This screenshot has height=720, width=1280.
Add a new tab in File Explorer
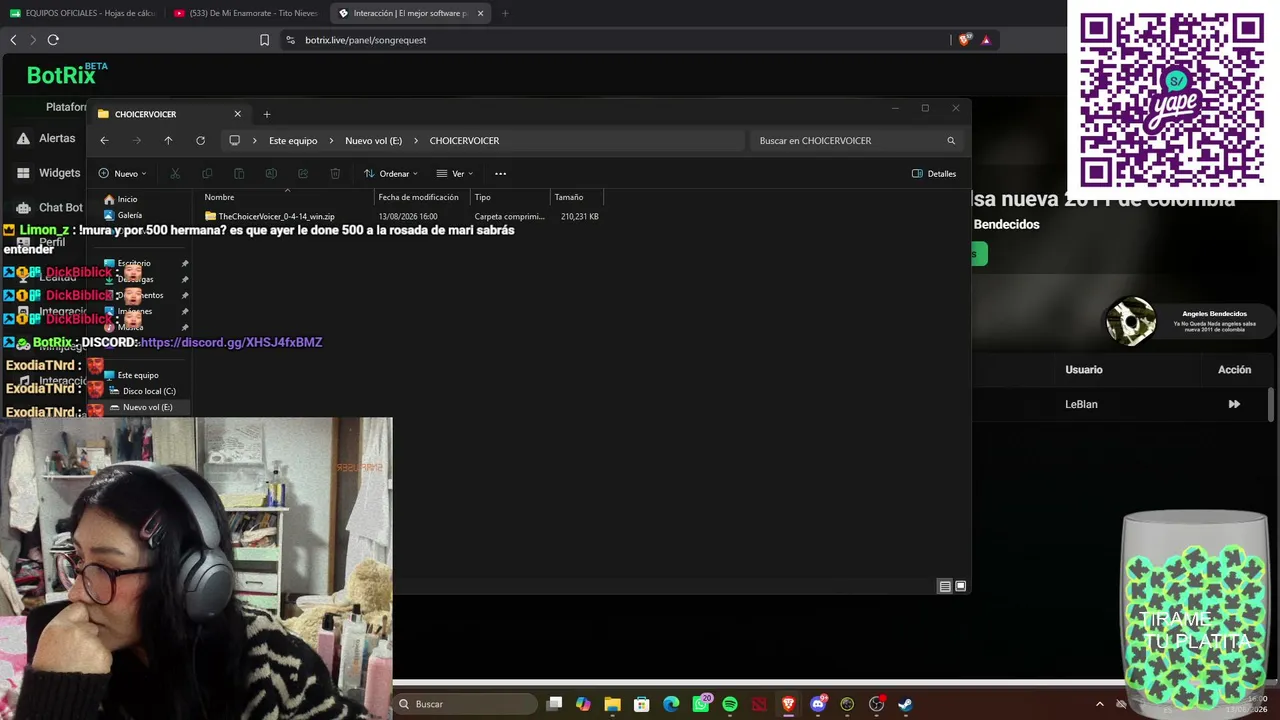click(x=267, y=114)
